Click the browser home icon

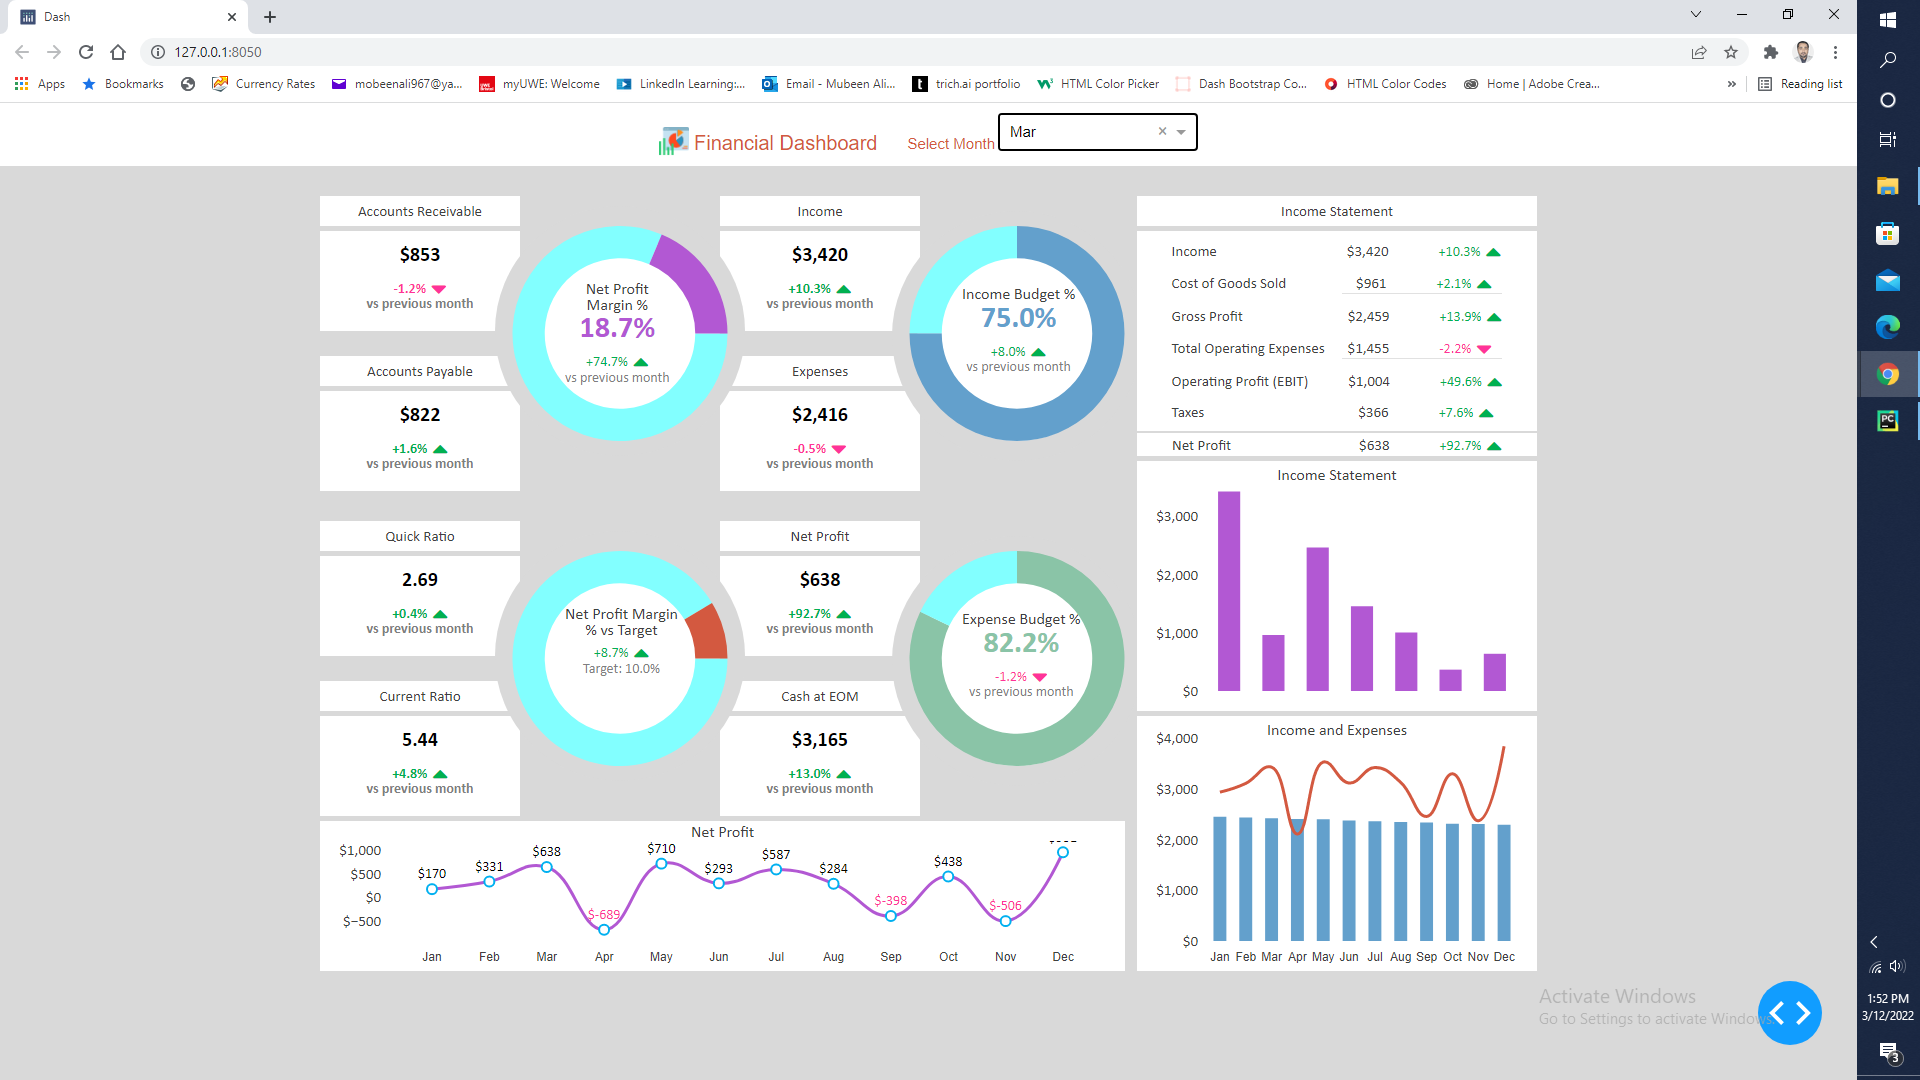[x=118, y=52]
